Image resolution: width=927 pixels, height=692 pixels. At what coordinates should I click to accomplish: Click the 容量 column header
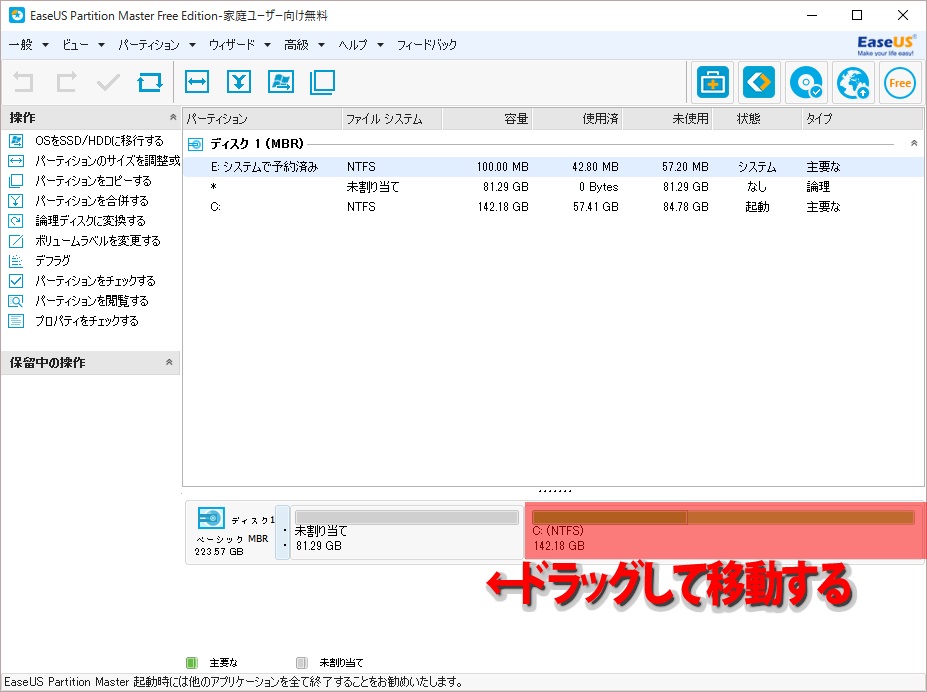point(487,119)
